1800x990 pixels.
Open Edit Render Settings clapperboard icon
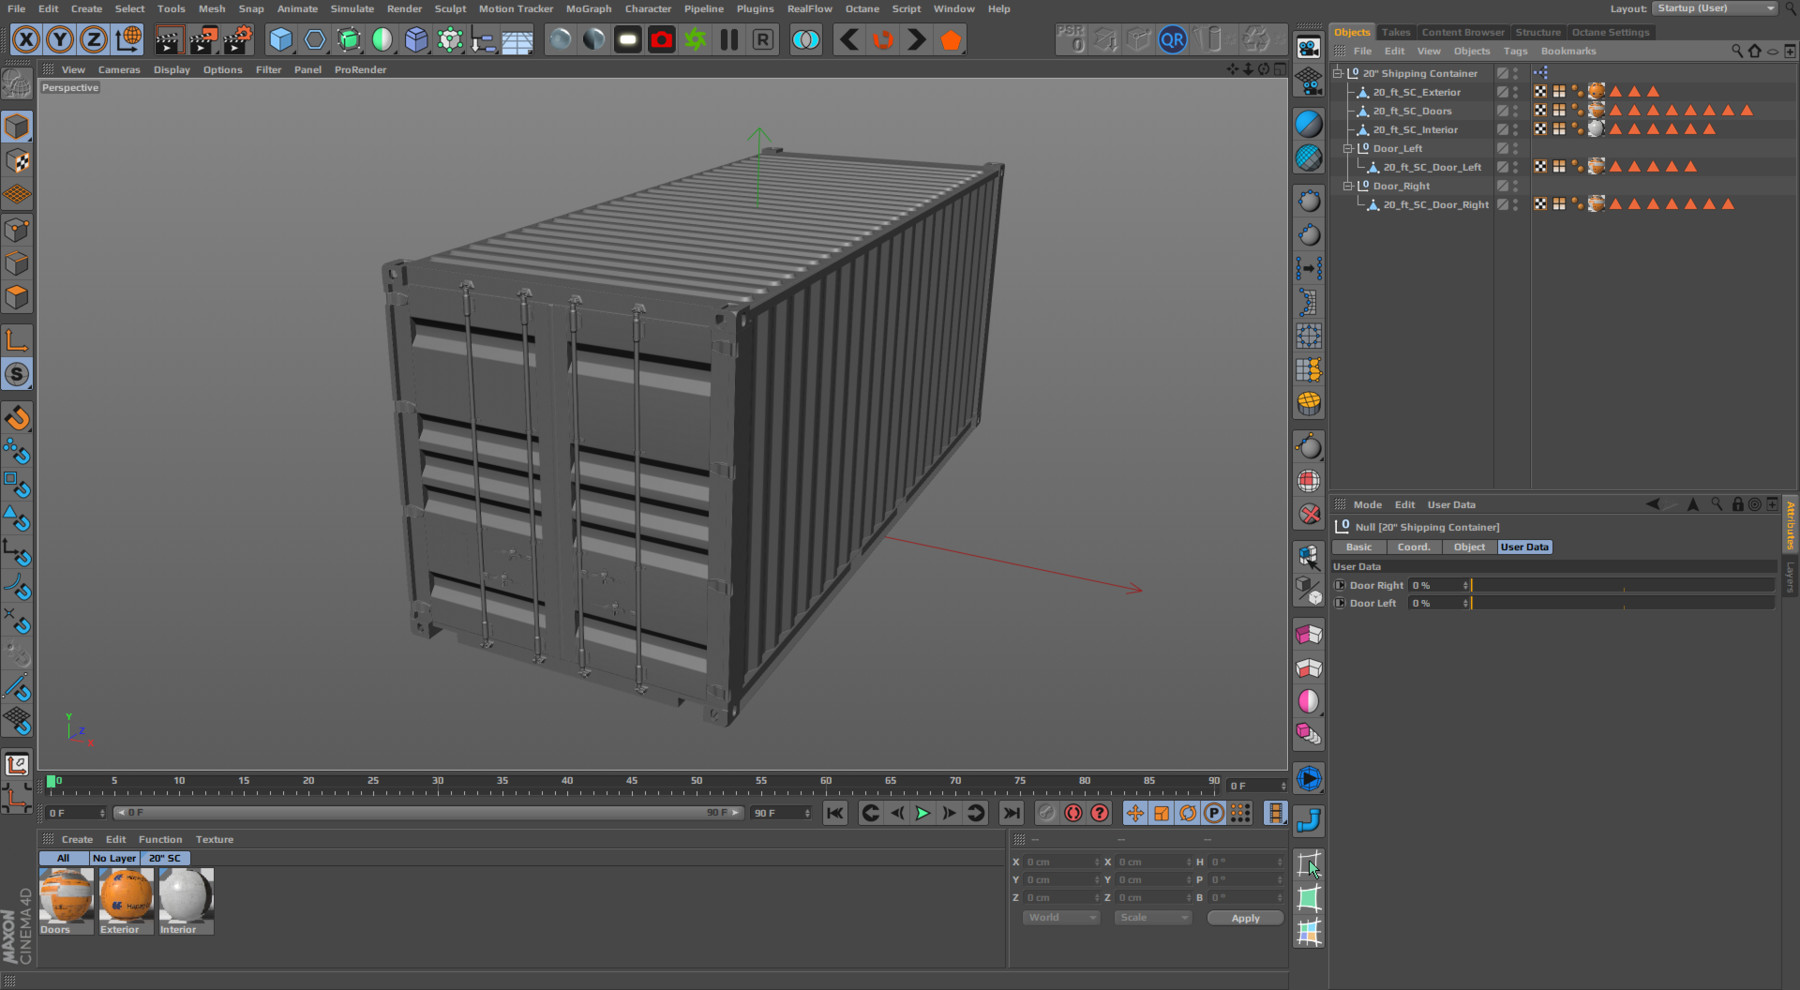point(237,40)
